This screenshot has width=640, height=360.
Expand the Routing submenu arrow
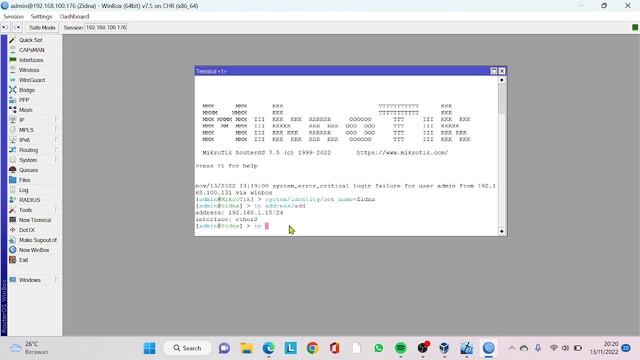tap(56, 149)
